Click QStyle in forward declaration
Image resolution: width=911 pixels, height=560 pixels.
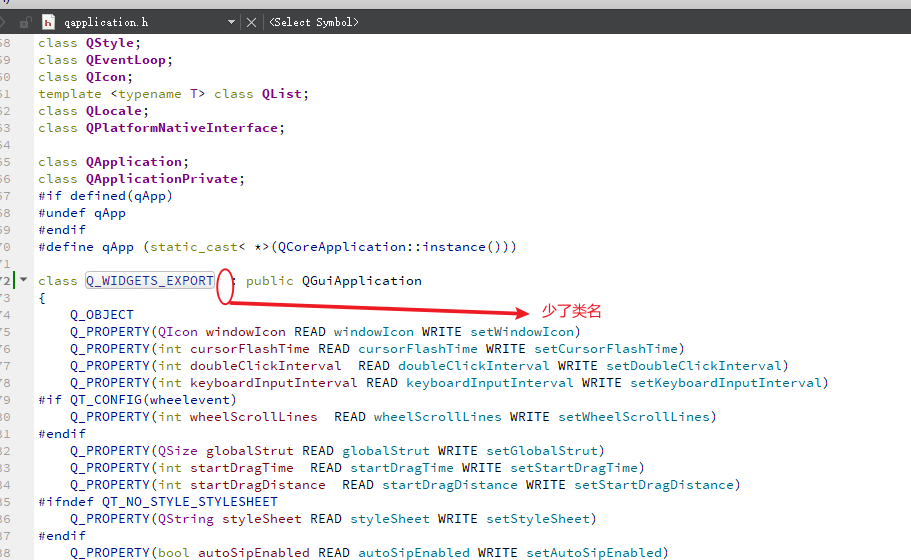pos(110,43)
